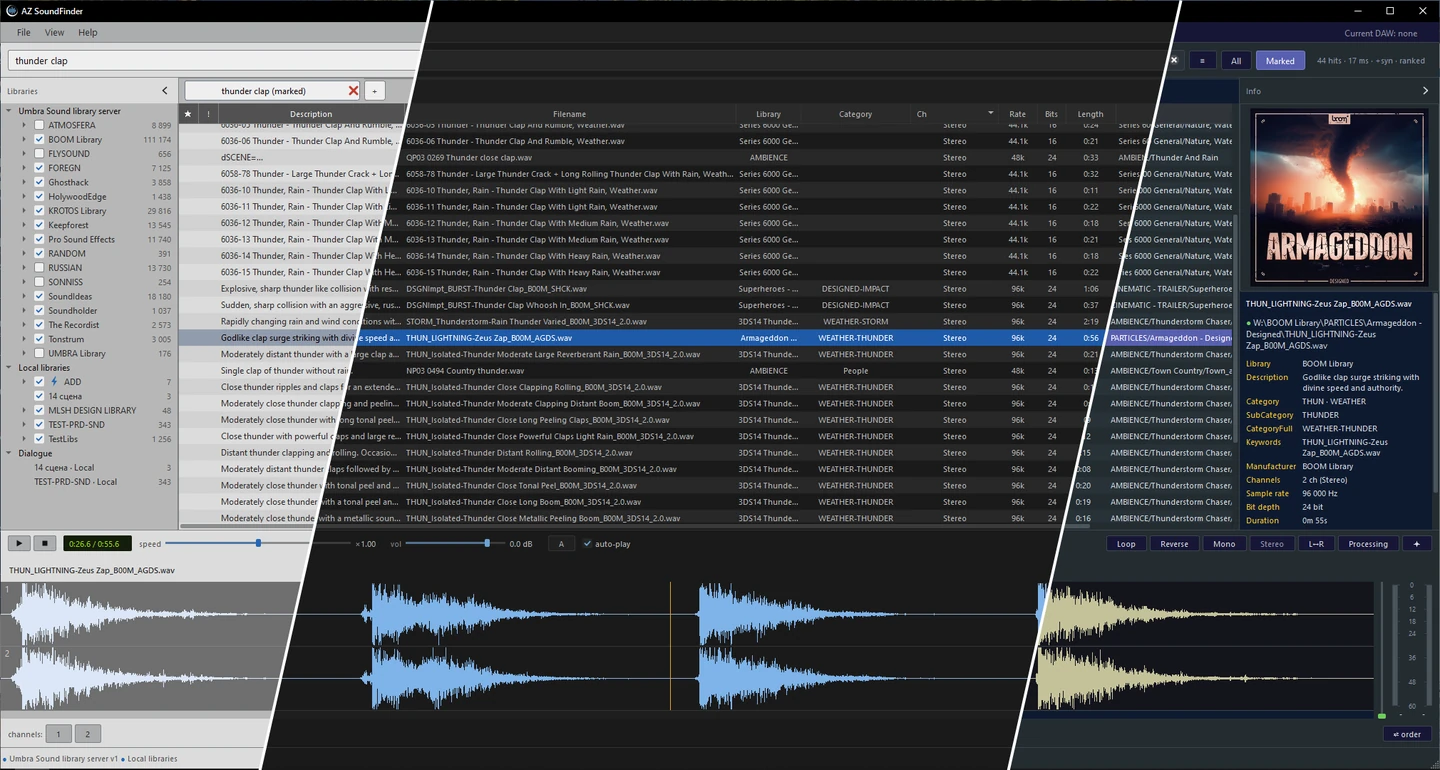The image size is (1440, 770).
Task: Open the Help menu
Action: [88, 33]
